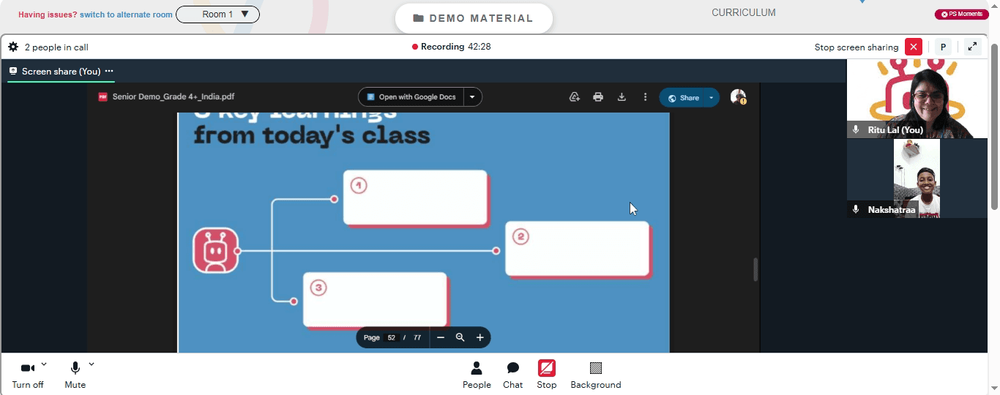1000x395 pixels.
Task: Click the PS Moments badge
Action: point(961,14)
